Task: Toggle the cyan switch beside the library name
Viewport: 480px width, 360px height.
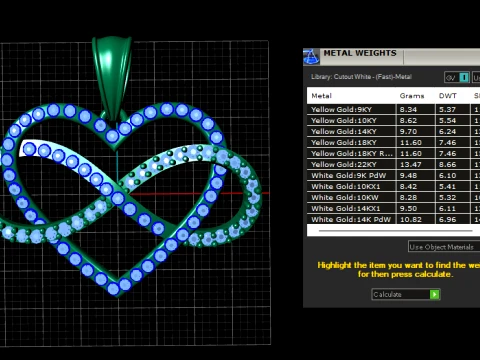Action: (464, 77)
